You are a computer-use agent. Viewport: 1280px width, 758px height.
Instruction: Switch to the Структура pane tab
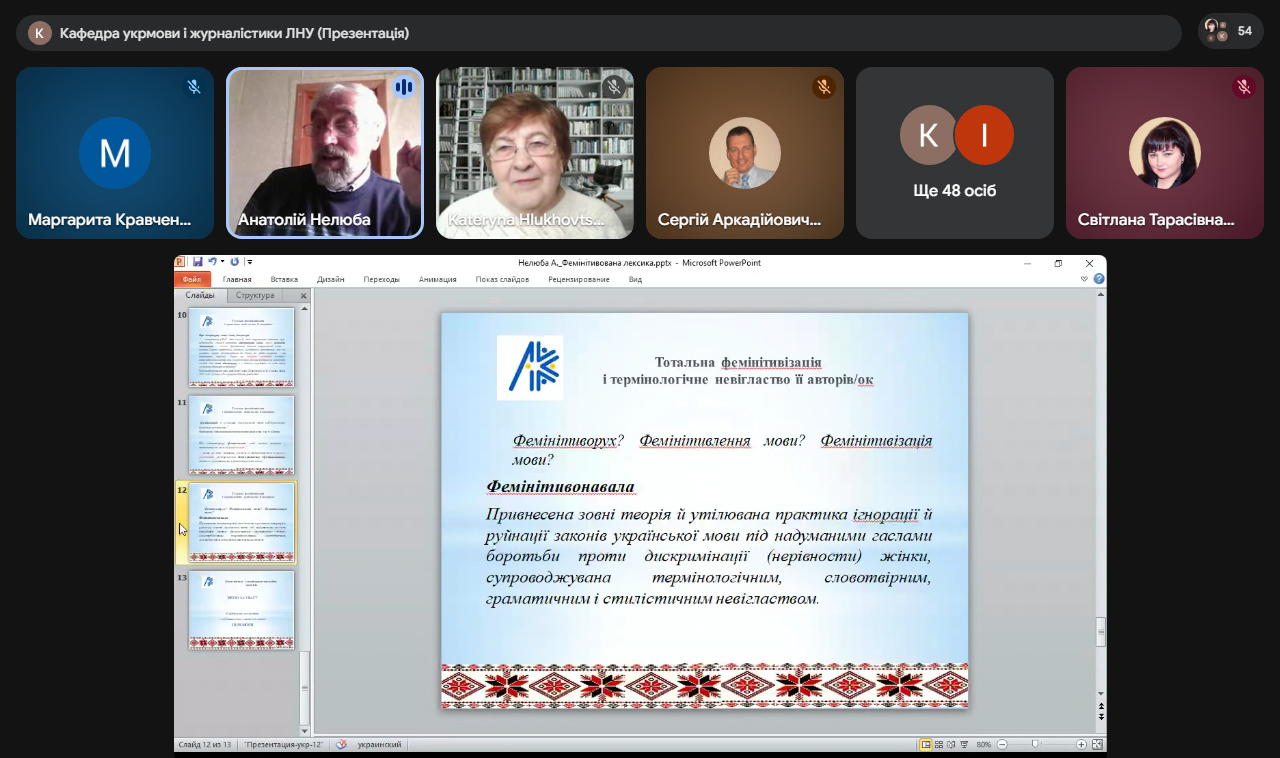tap(255, 295)
